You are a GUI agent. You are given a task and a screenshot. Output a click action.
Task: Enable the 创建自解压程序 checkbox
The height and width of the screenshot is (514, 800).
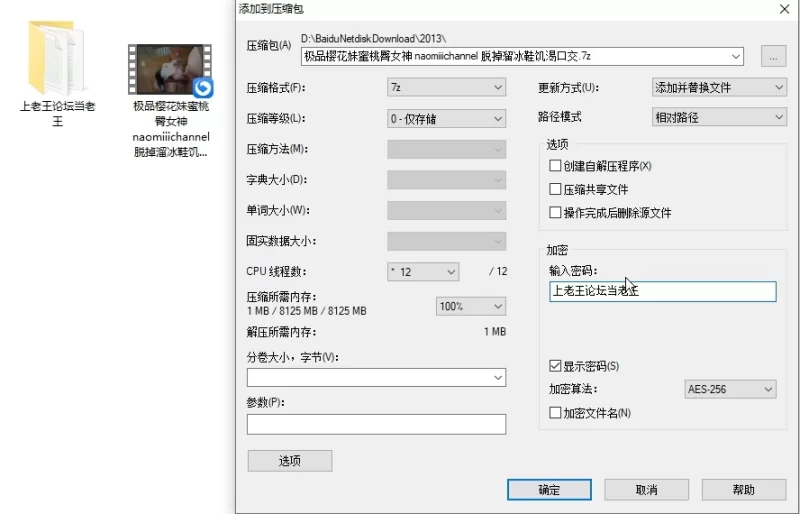tap(556, 166)
